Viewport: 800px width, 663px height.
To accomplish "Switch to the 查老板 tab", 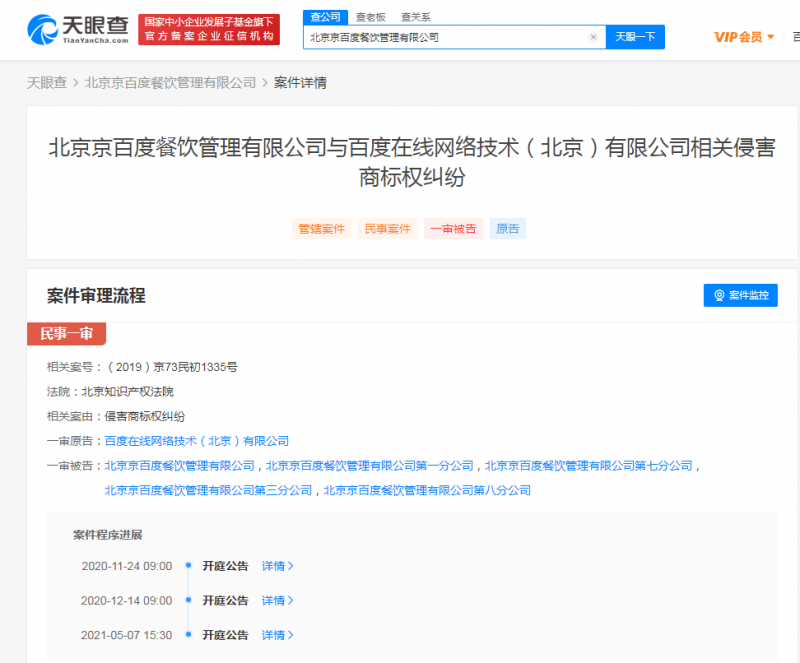I will [371, 17].
